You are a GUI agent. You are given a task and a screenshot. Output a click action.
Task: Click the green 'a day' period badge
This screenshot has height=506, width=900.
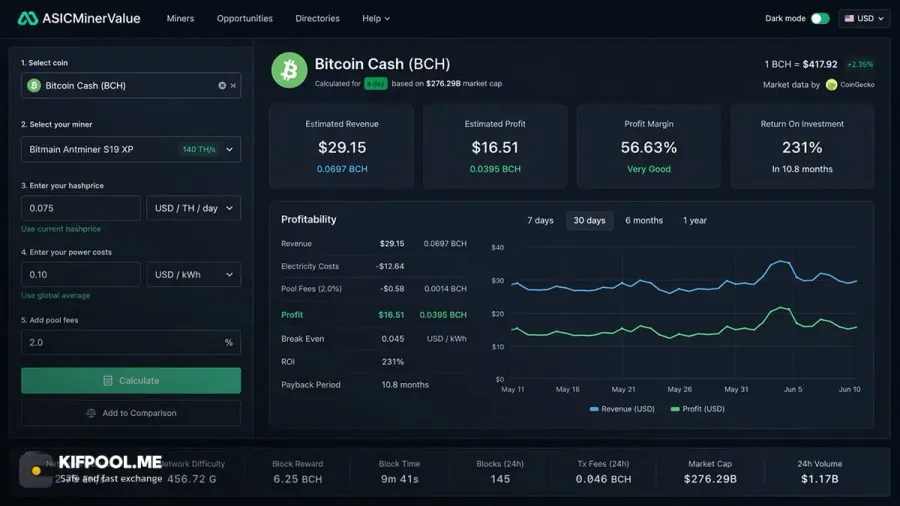(x=376, y=84)
